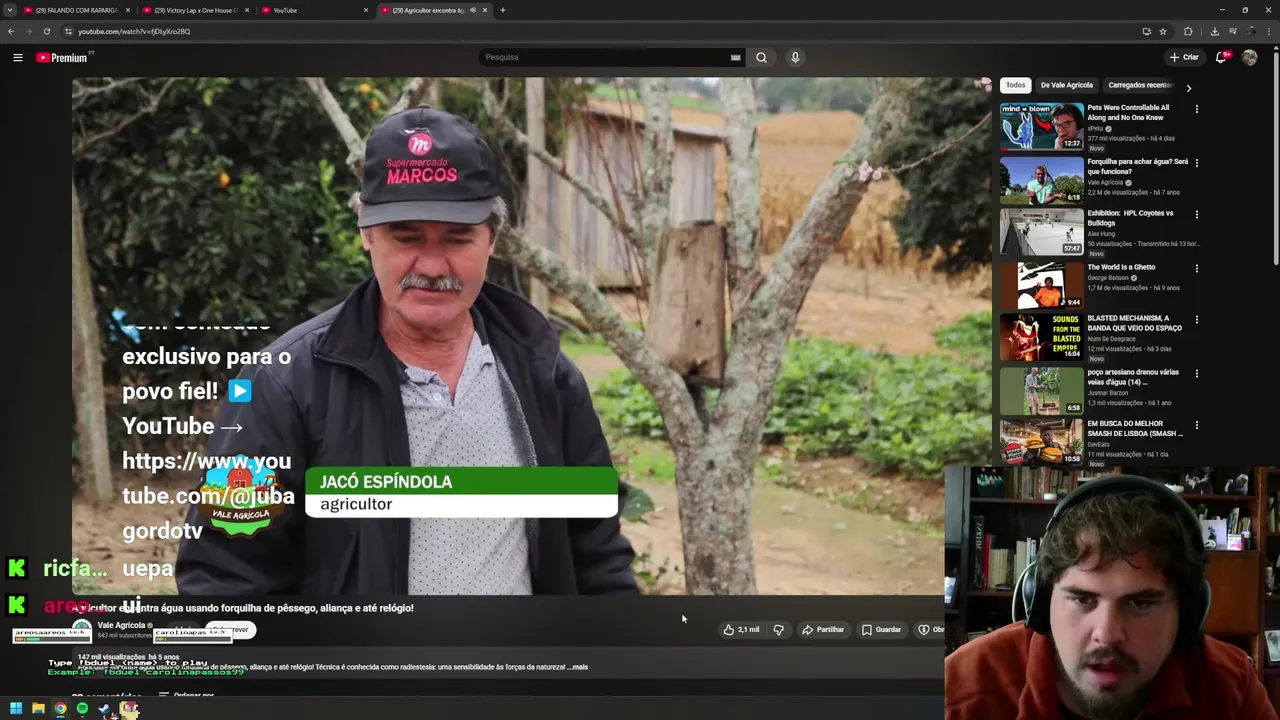1280x720 pixels.
Task: Click the video player area
Action: (x=531, y=336)
